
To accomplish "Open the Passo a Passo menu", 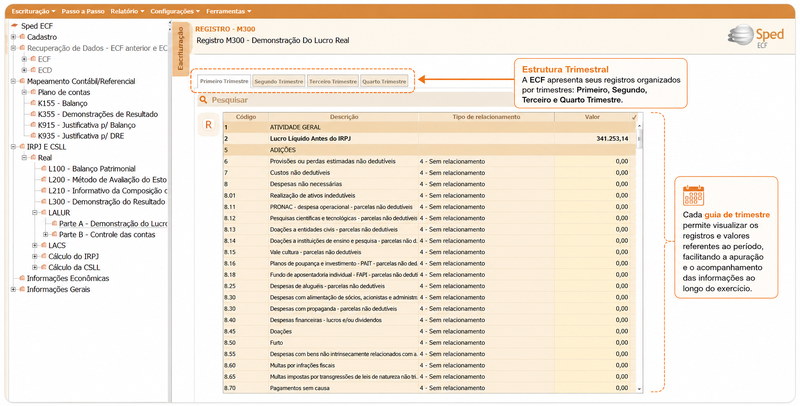I will [83, 11].
